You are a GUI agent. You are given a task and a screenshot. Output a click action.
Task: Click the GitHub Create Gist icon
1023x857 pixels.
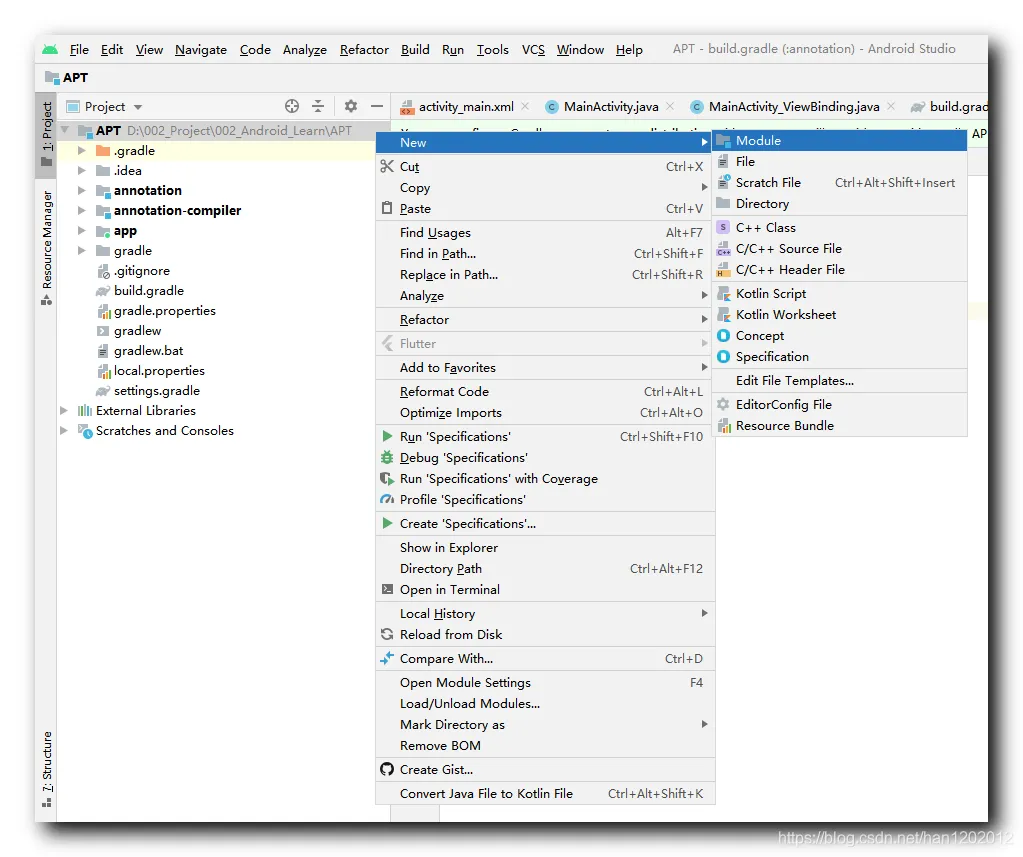click(387, 769)
